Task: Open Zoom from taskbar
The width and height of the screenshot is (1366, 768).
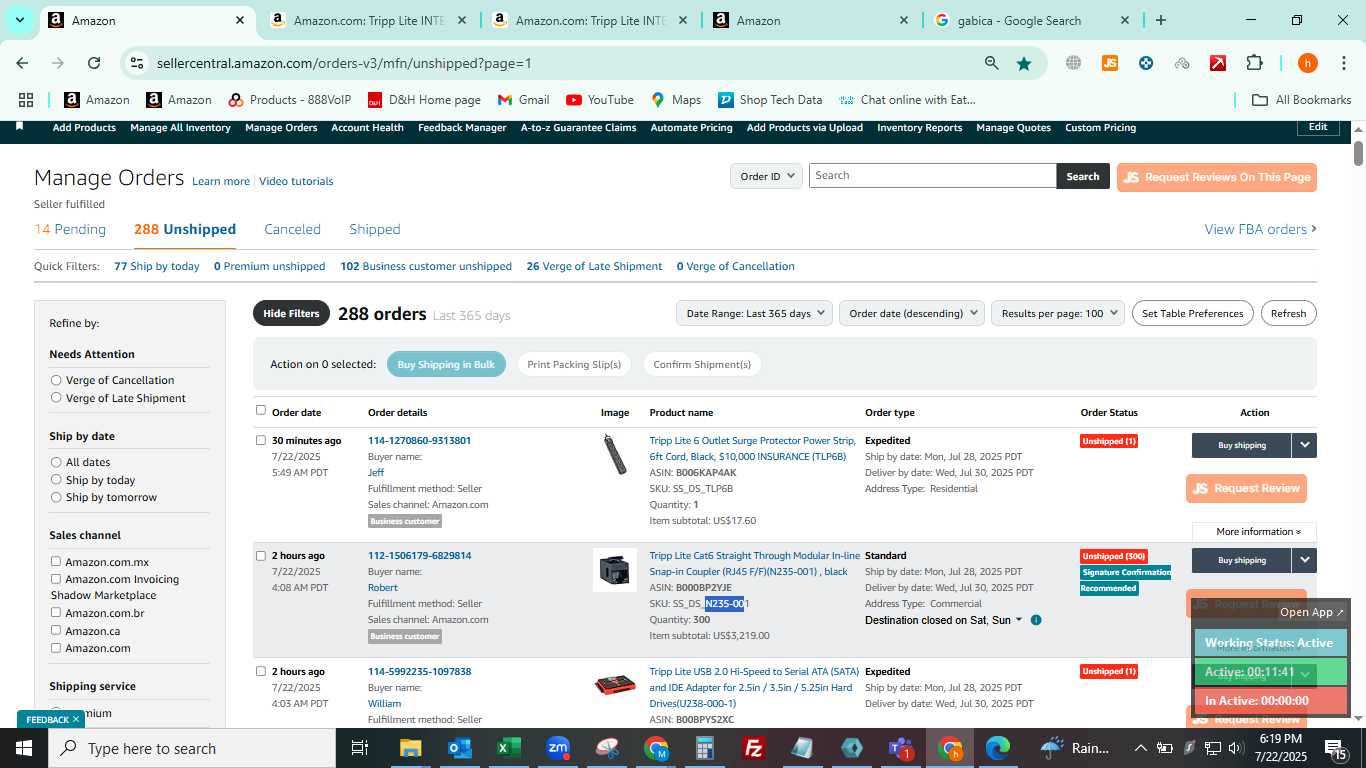Action: click(x=558, y=748)
